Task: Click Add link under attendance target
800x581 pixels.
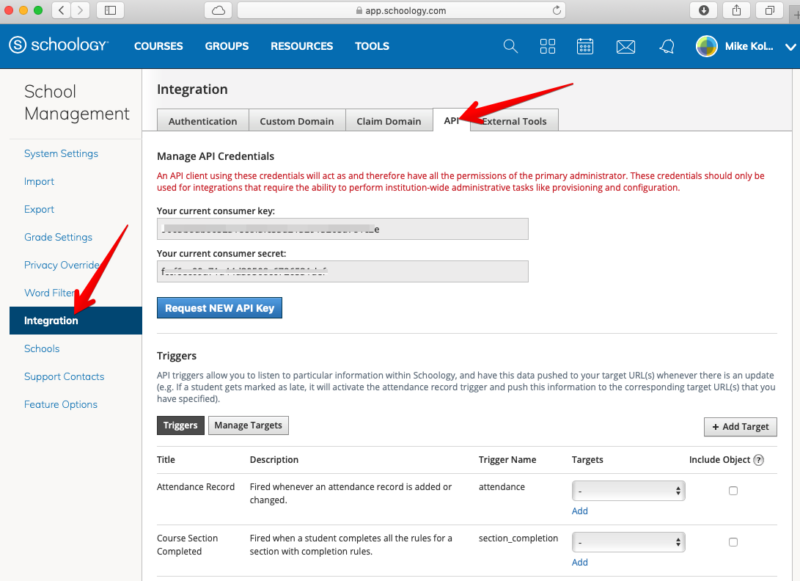Action: pos(580,511)
